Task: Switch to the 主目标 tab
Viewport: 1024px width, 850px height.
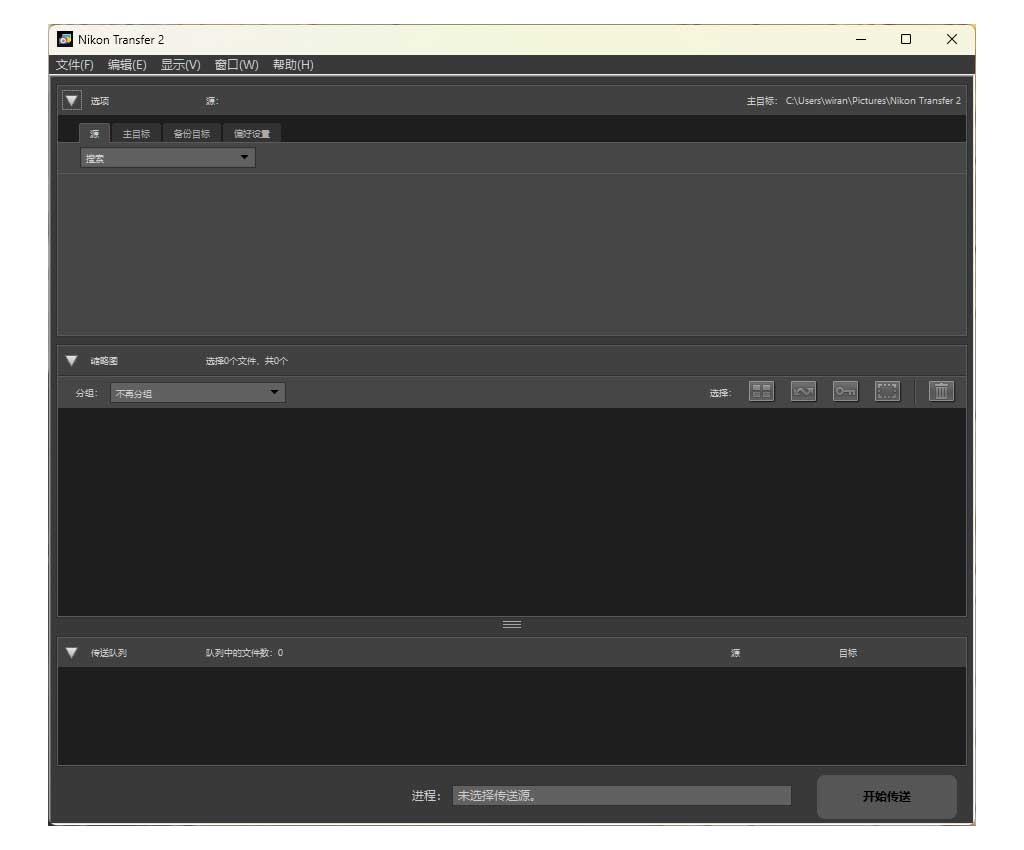Action: point(136,134)
